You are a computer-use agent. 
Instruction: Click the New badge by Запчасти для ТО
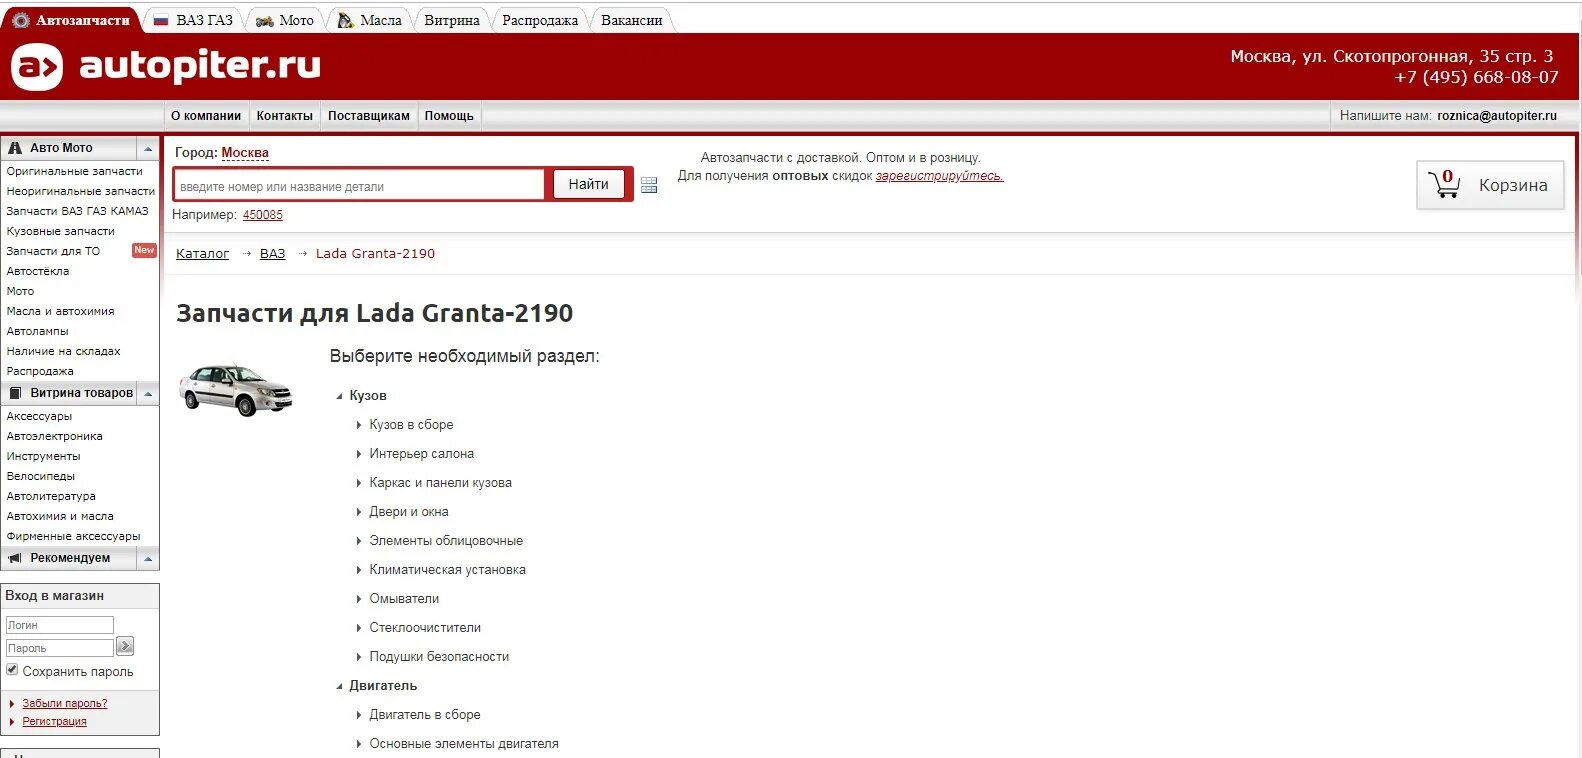tap(144, 250)
